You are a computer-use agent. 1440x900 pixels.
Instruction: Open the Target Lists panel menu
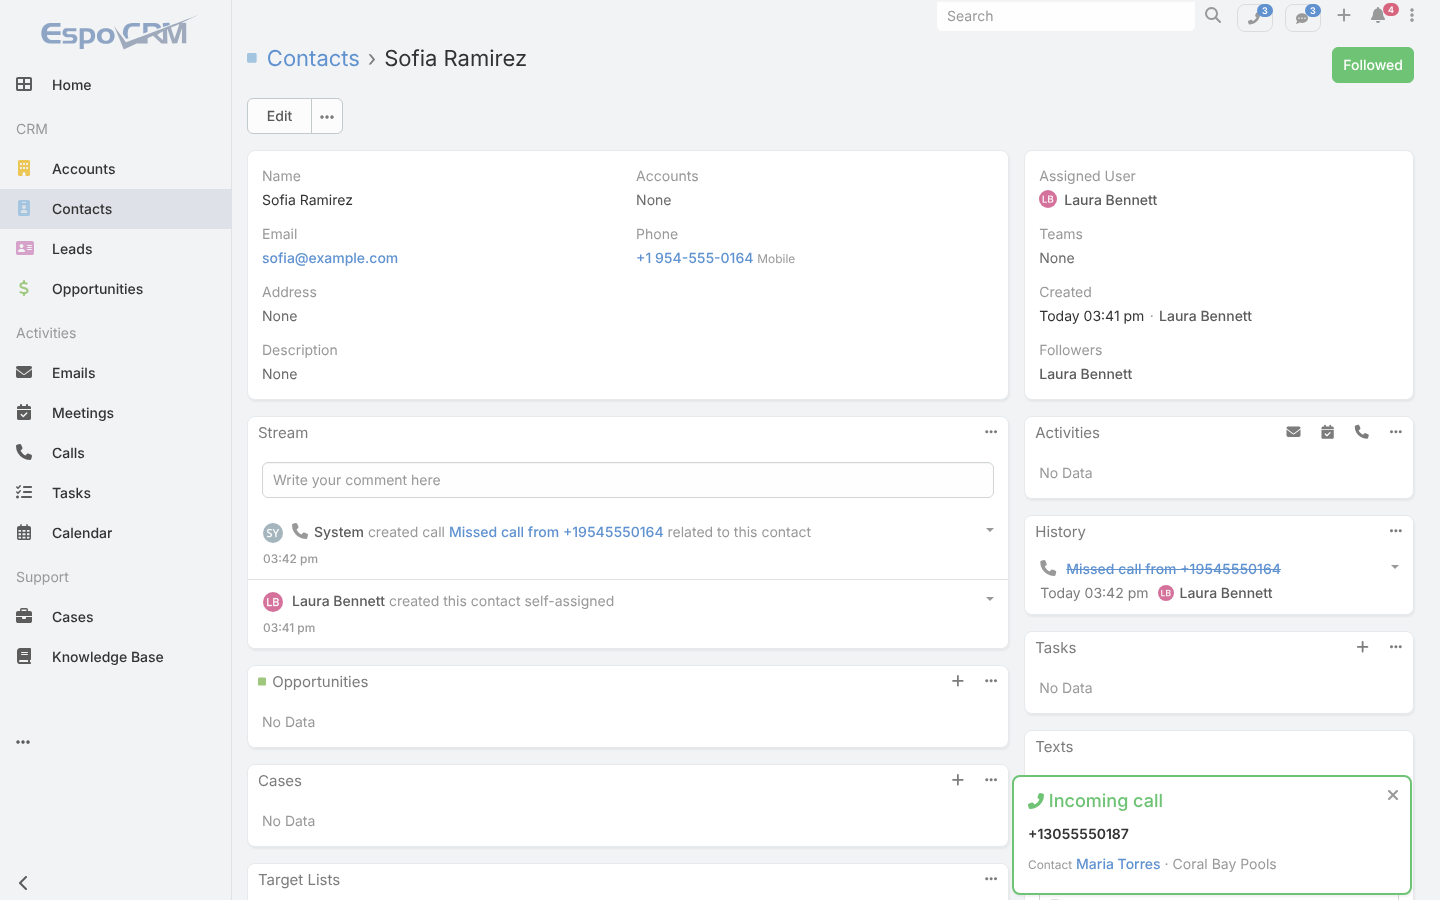tap(991, 879)
